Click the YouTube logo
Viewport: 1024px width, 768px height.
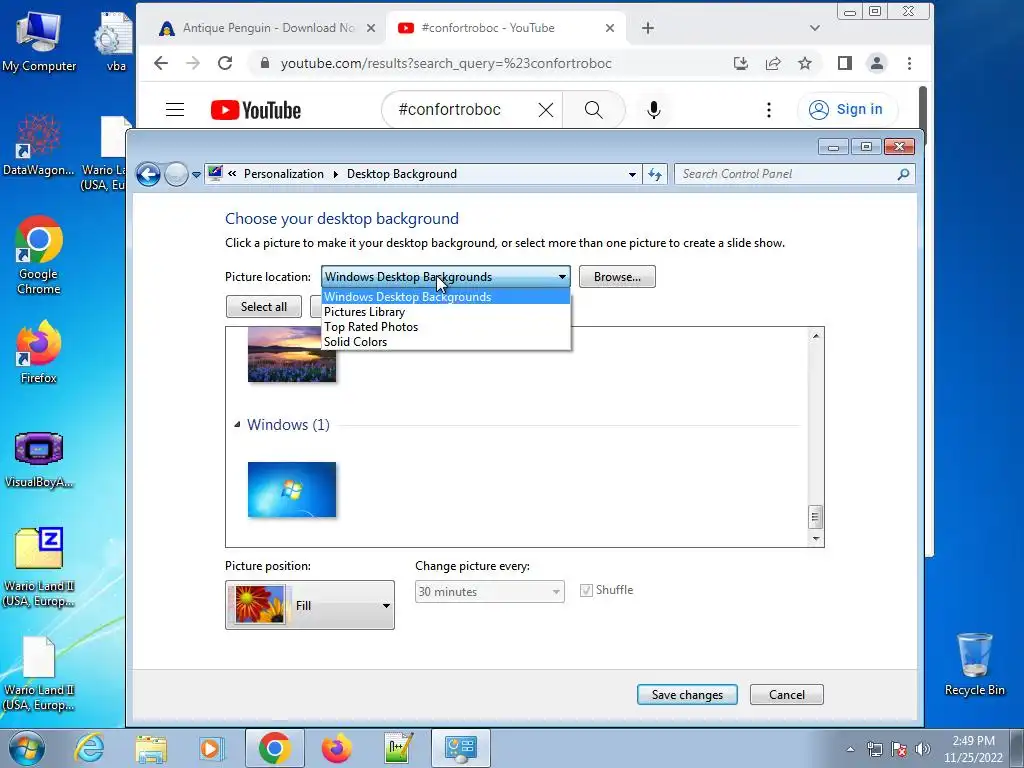click(256, 110)
